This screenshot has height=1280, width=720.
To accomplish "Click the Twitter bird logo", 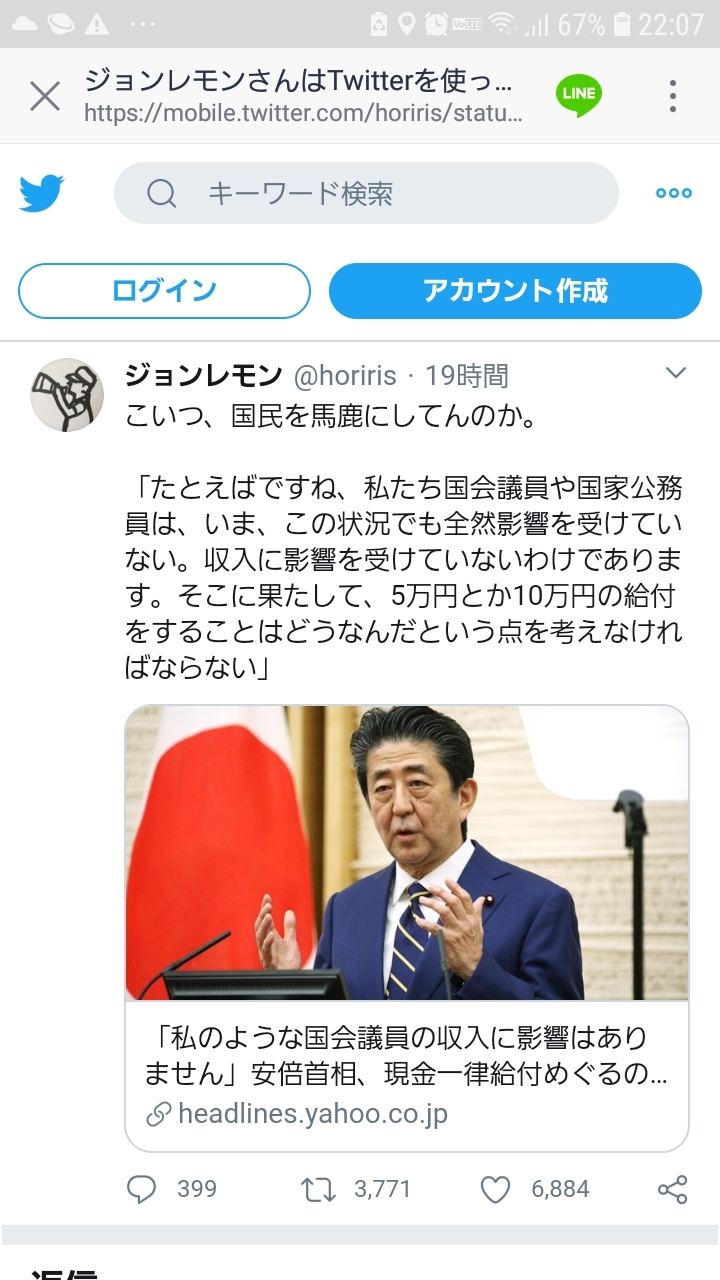I will [x=42, y=194].
